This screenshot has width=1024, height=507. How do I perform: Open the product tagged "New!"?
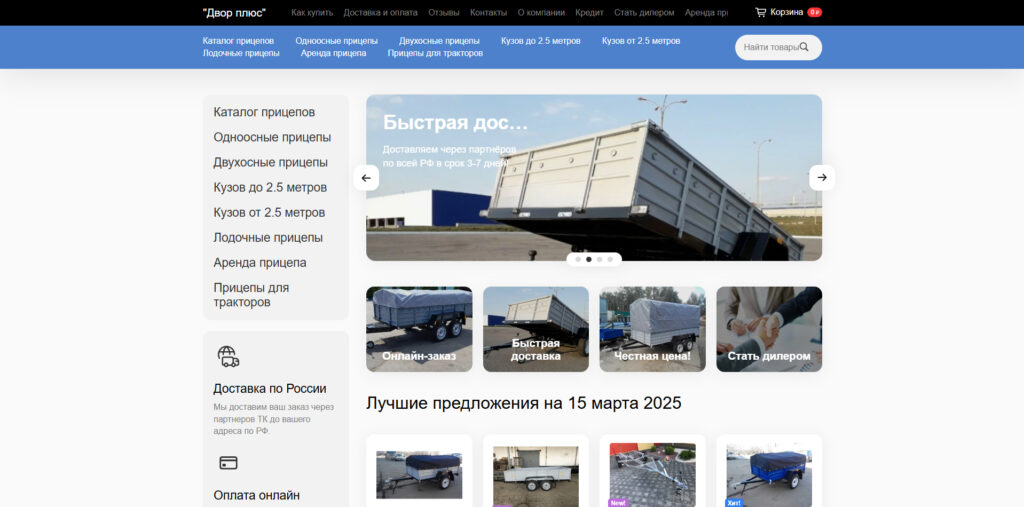pyautogui.click(x=652, y=475)
